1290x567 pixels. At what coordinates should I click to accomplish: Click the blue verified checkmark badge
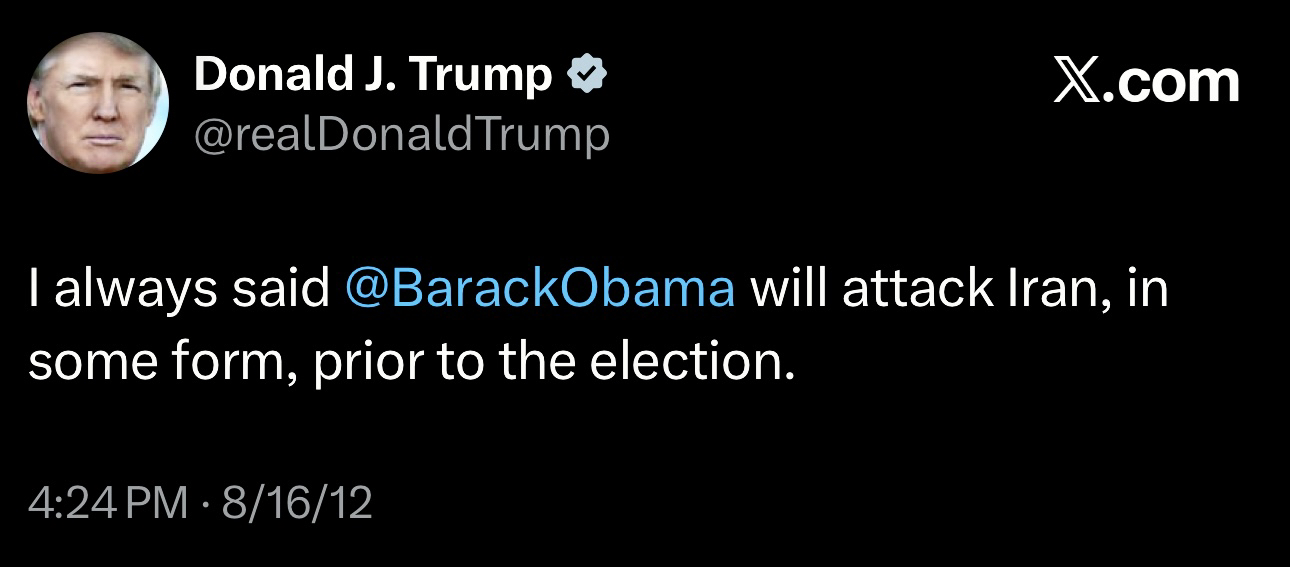[x=587, y=74]
